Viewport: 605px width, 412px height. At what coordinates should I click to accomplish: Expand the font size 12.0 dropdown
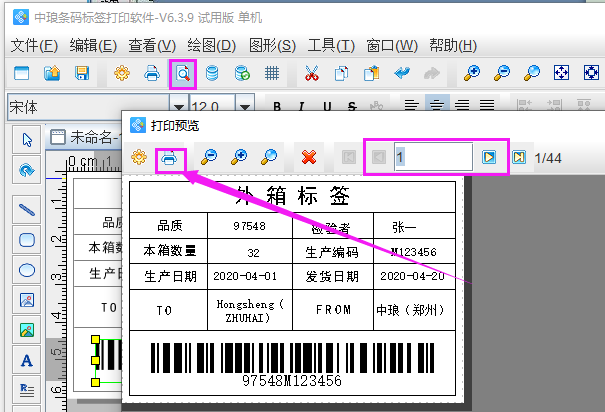[x=244, y=107]
